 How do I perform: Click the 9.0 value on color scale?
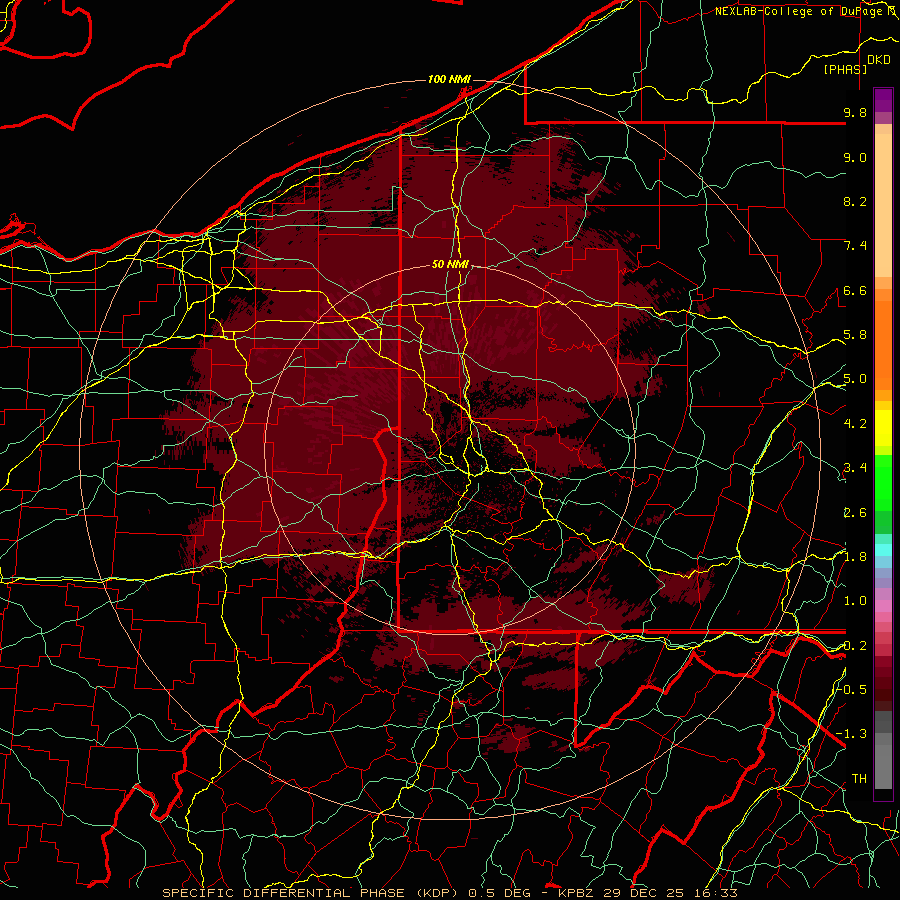pos(855,157)
